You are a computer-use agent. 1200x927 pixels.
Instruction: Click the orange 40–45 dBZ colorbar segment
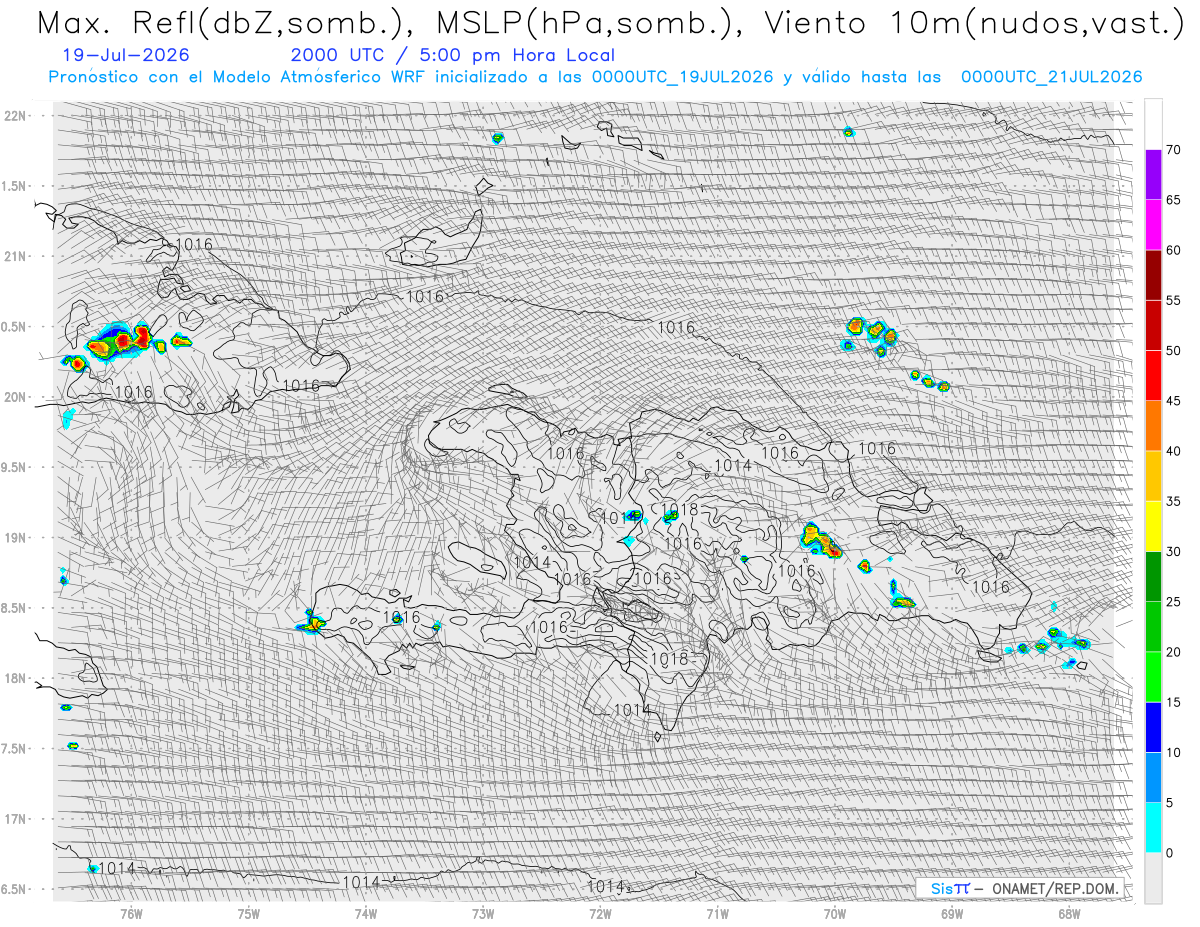[1153, 426]
